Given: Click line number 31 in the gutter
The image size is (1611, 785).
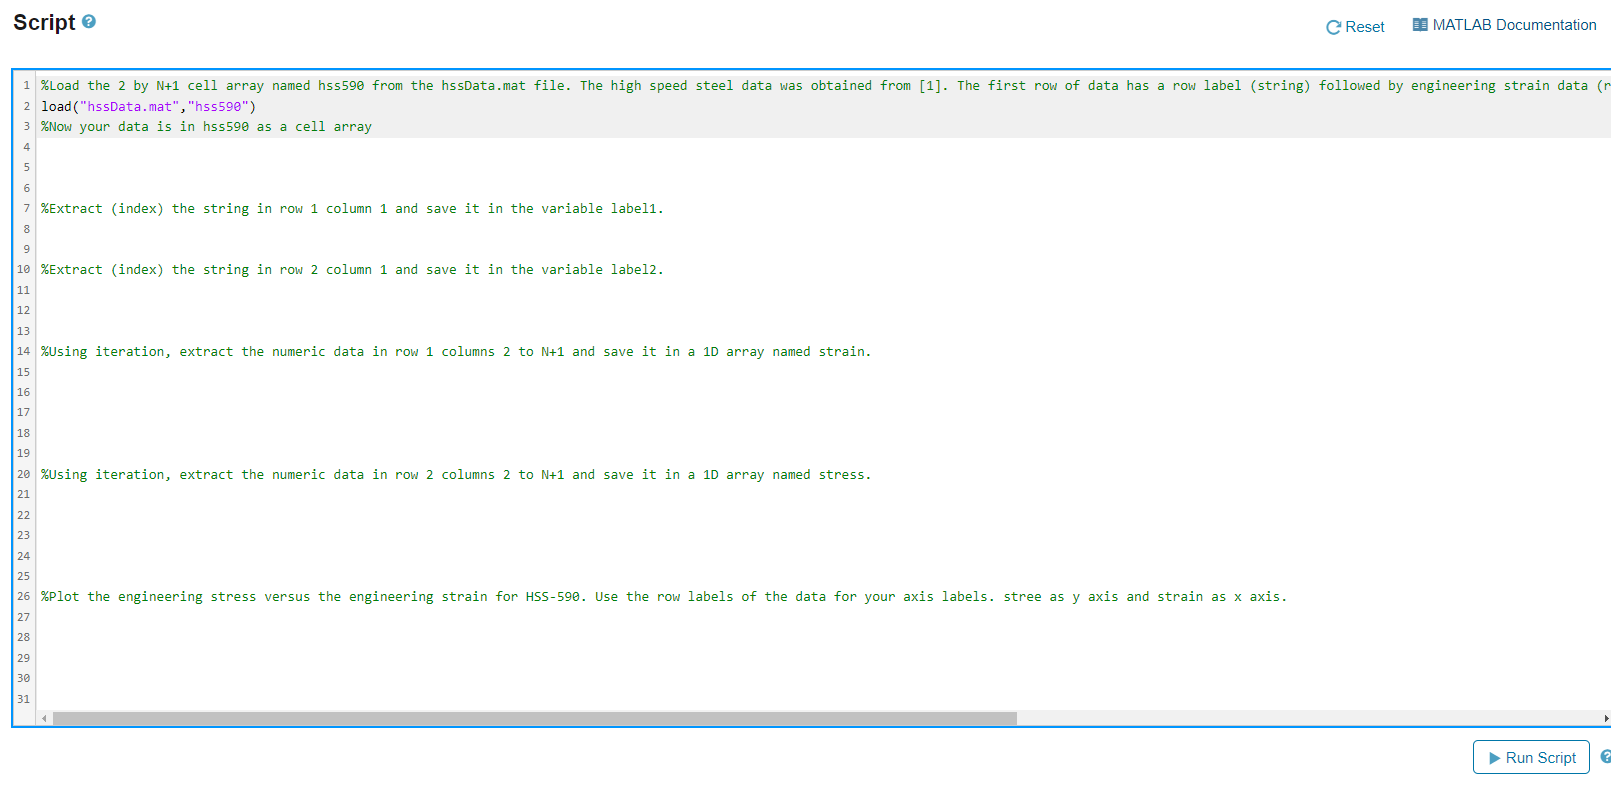Looking at the screenshot, I should pyautogui.click(x=23, y=699).
